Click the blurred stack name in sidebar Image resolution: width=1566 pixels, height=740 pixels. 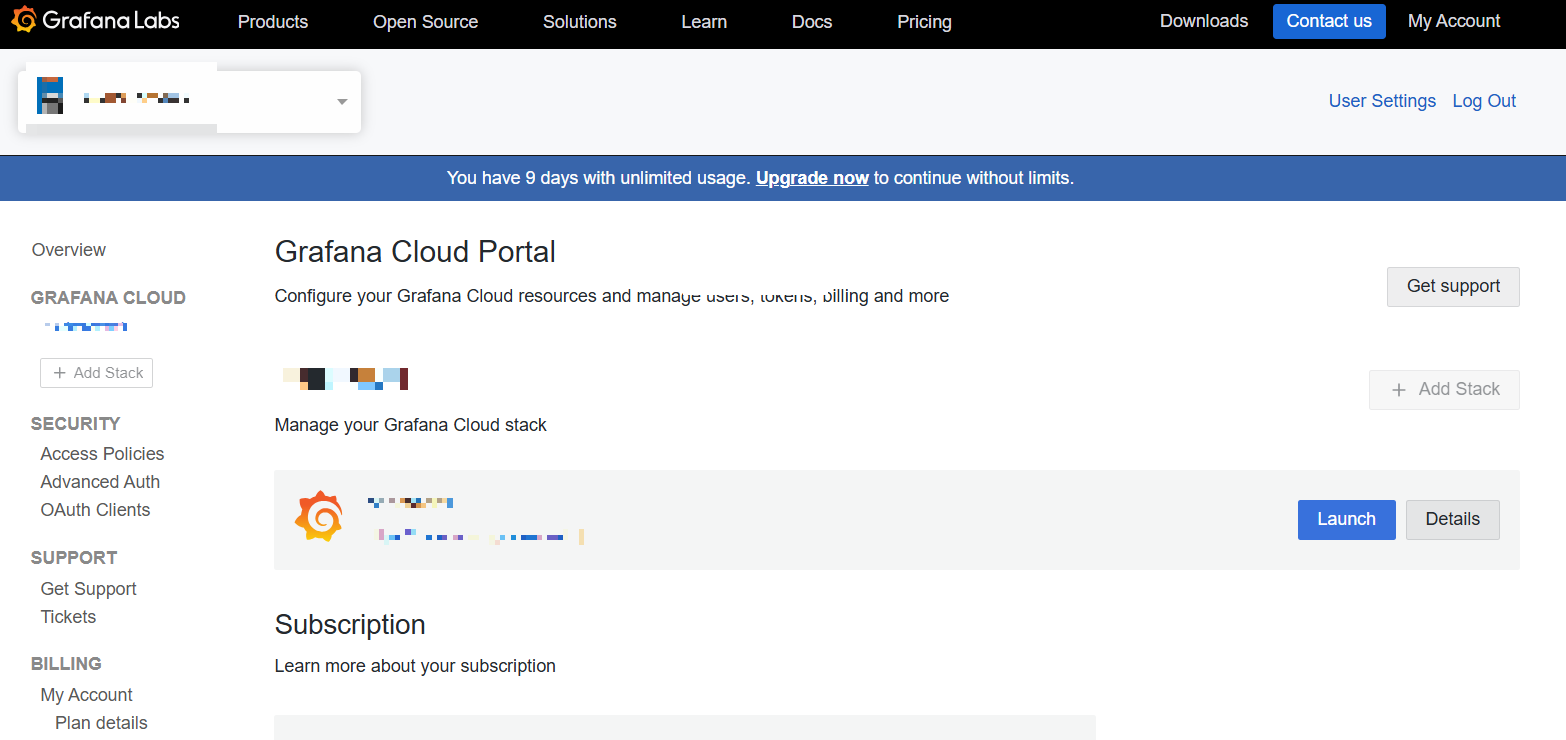[86, 326]
